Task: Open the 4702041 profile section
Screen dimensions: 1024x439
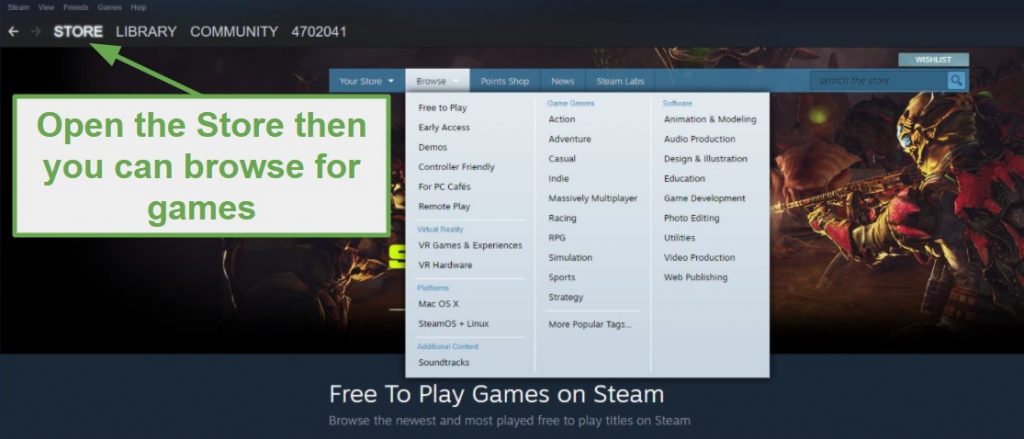Action: [x=319, y=31]
